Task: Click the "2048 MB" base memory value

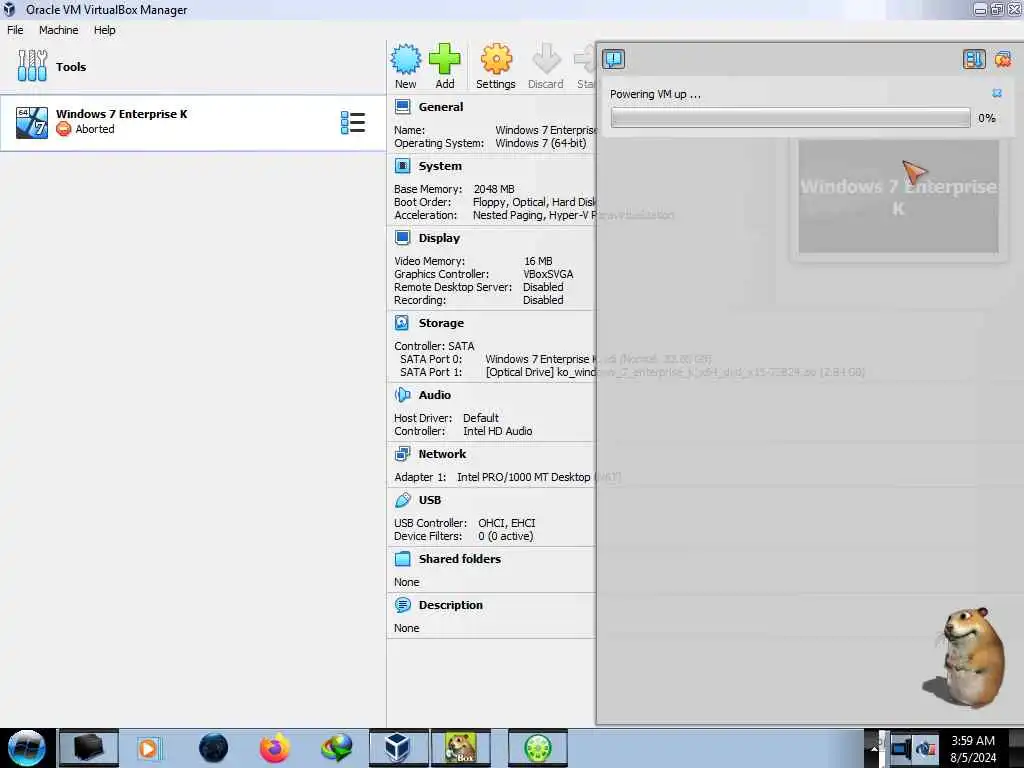Action: pos(494,189)
